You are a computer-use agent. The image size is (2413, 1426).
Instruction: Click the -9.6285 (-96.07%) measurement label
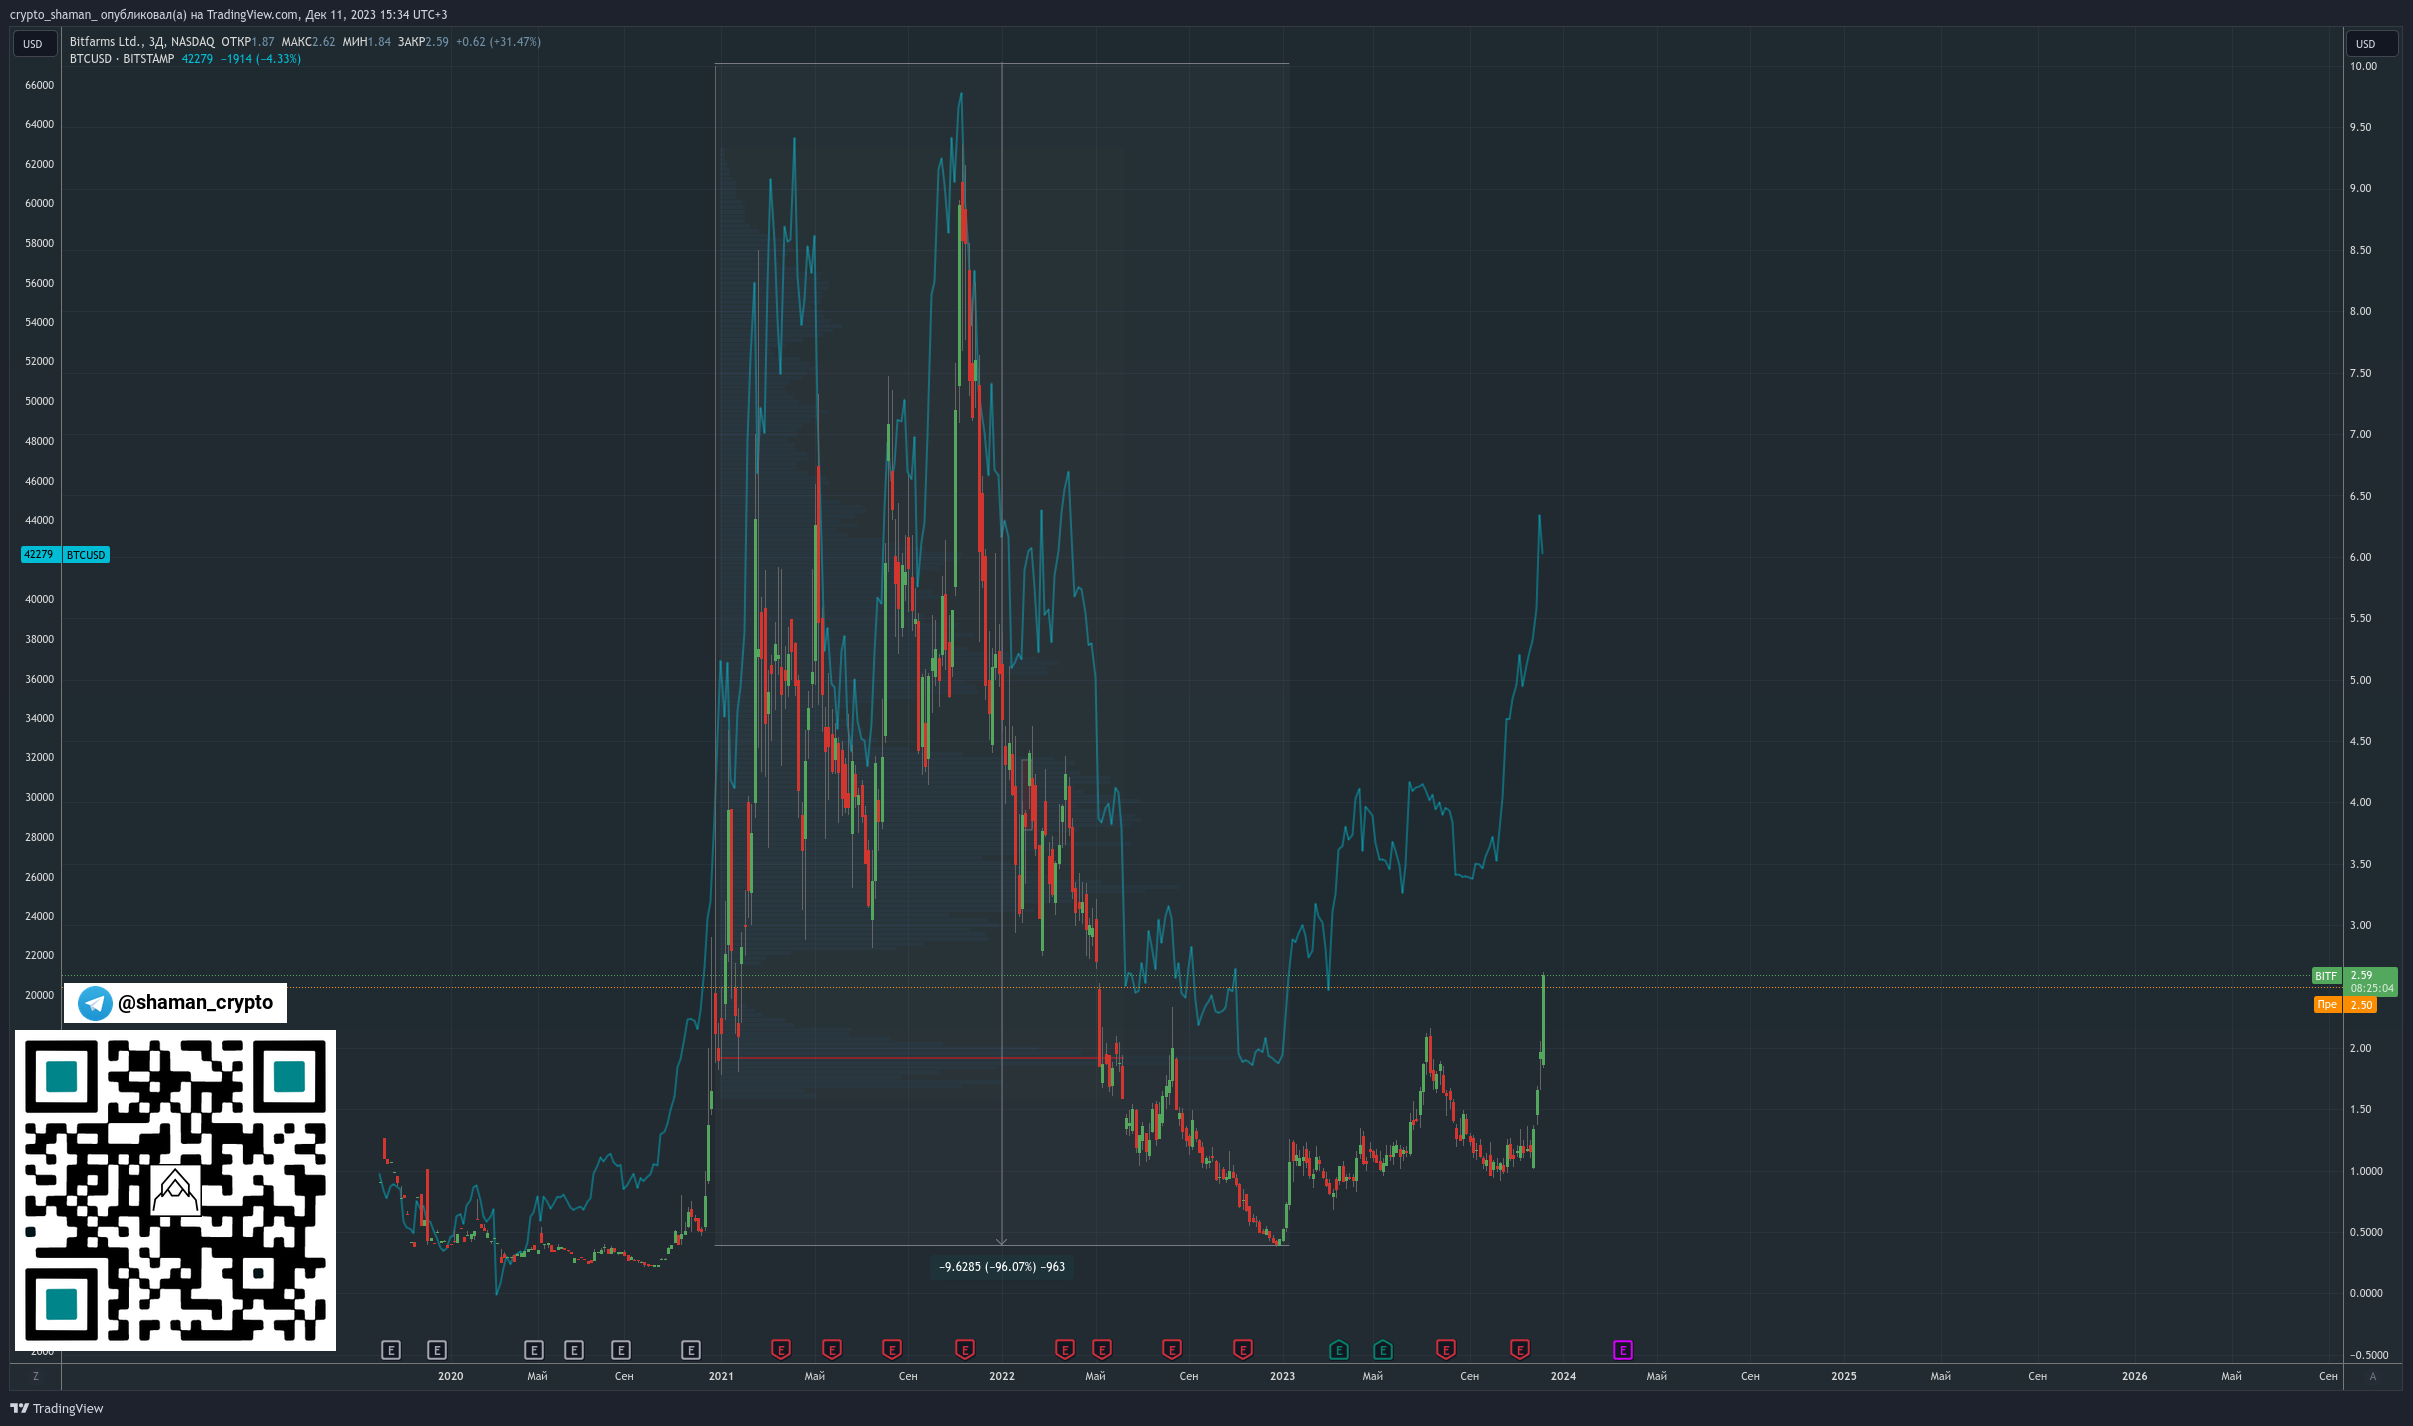click(x=1002, y=1267)
